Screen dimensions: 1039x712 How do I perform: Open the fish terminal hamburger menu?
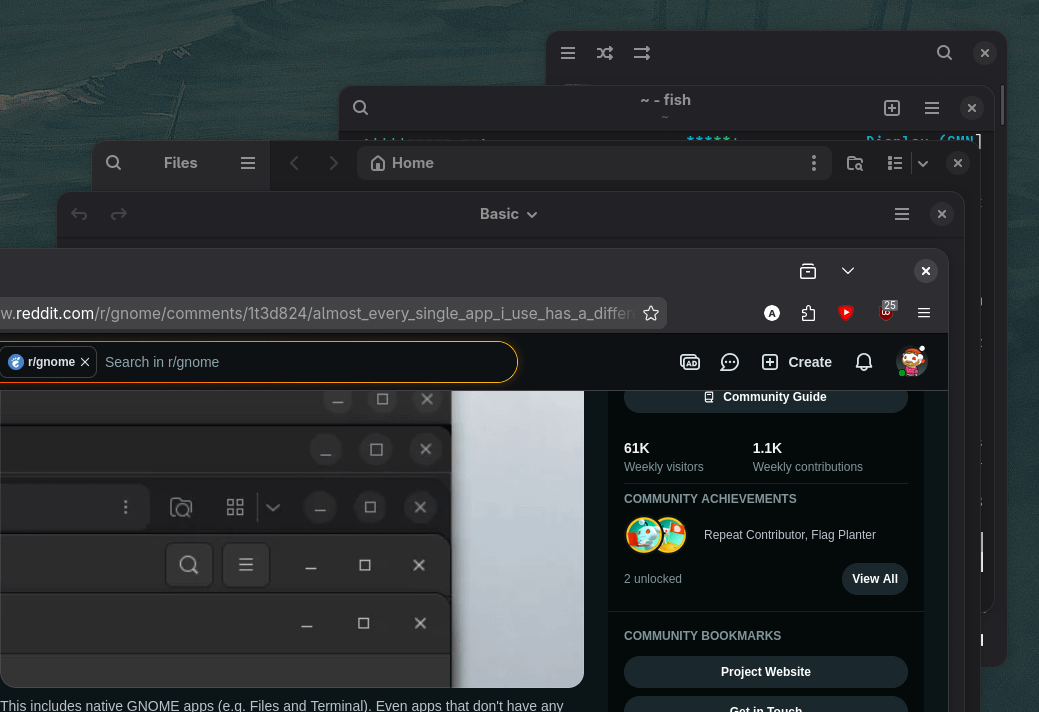pyautogui.click(x=932, y=108)
